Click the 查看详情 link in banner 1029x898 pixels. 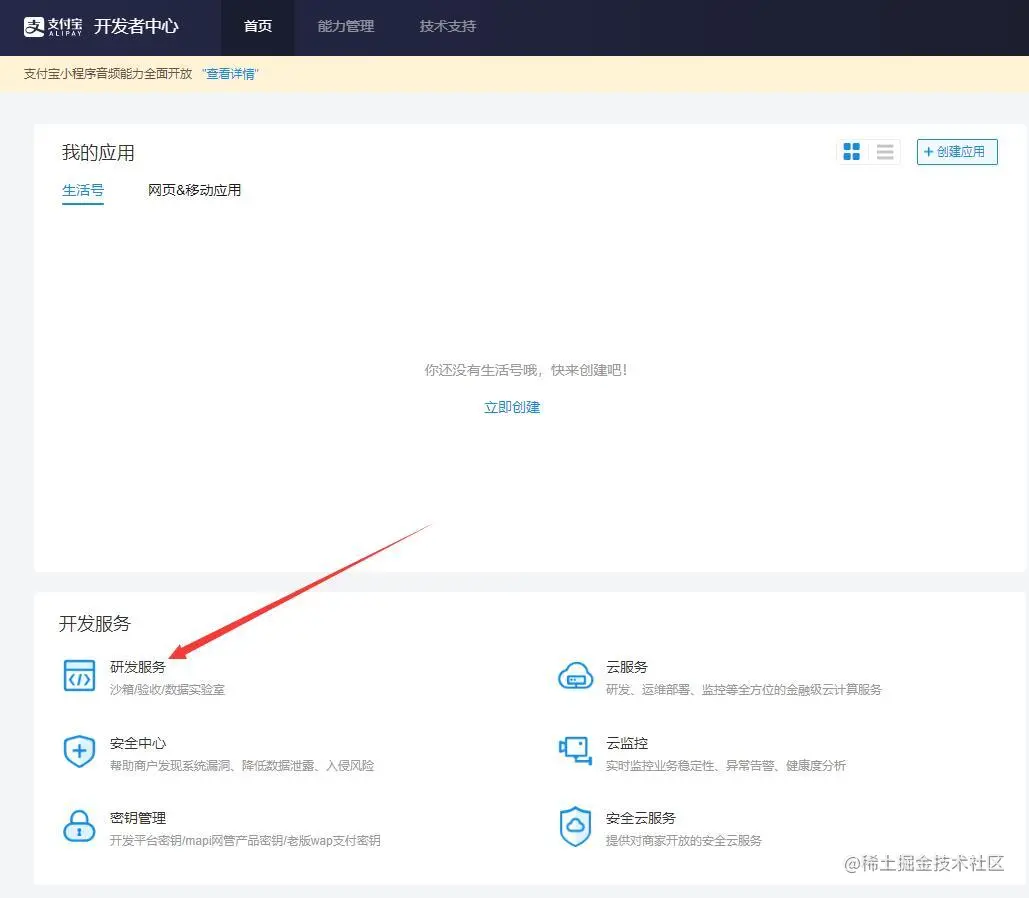230,74
